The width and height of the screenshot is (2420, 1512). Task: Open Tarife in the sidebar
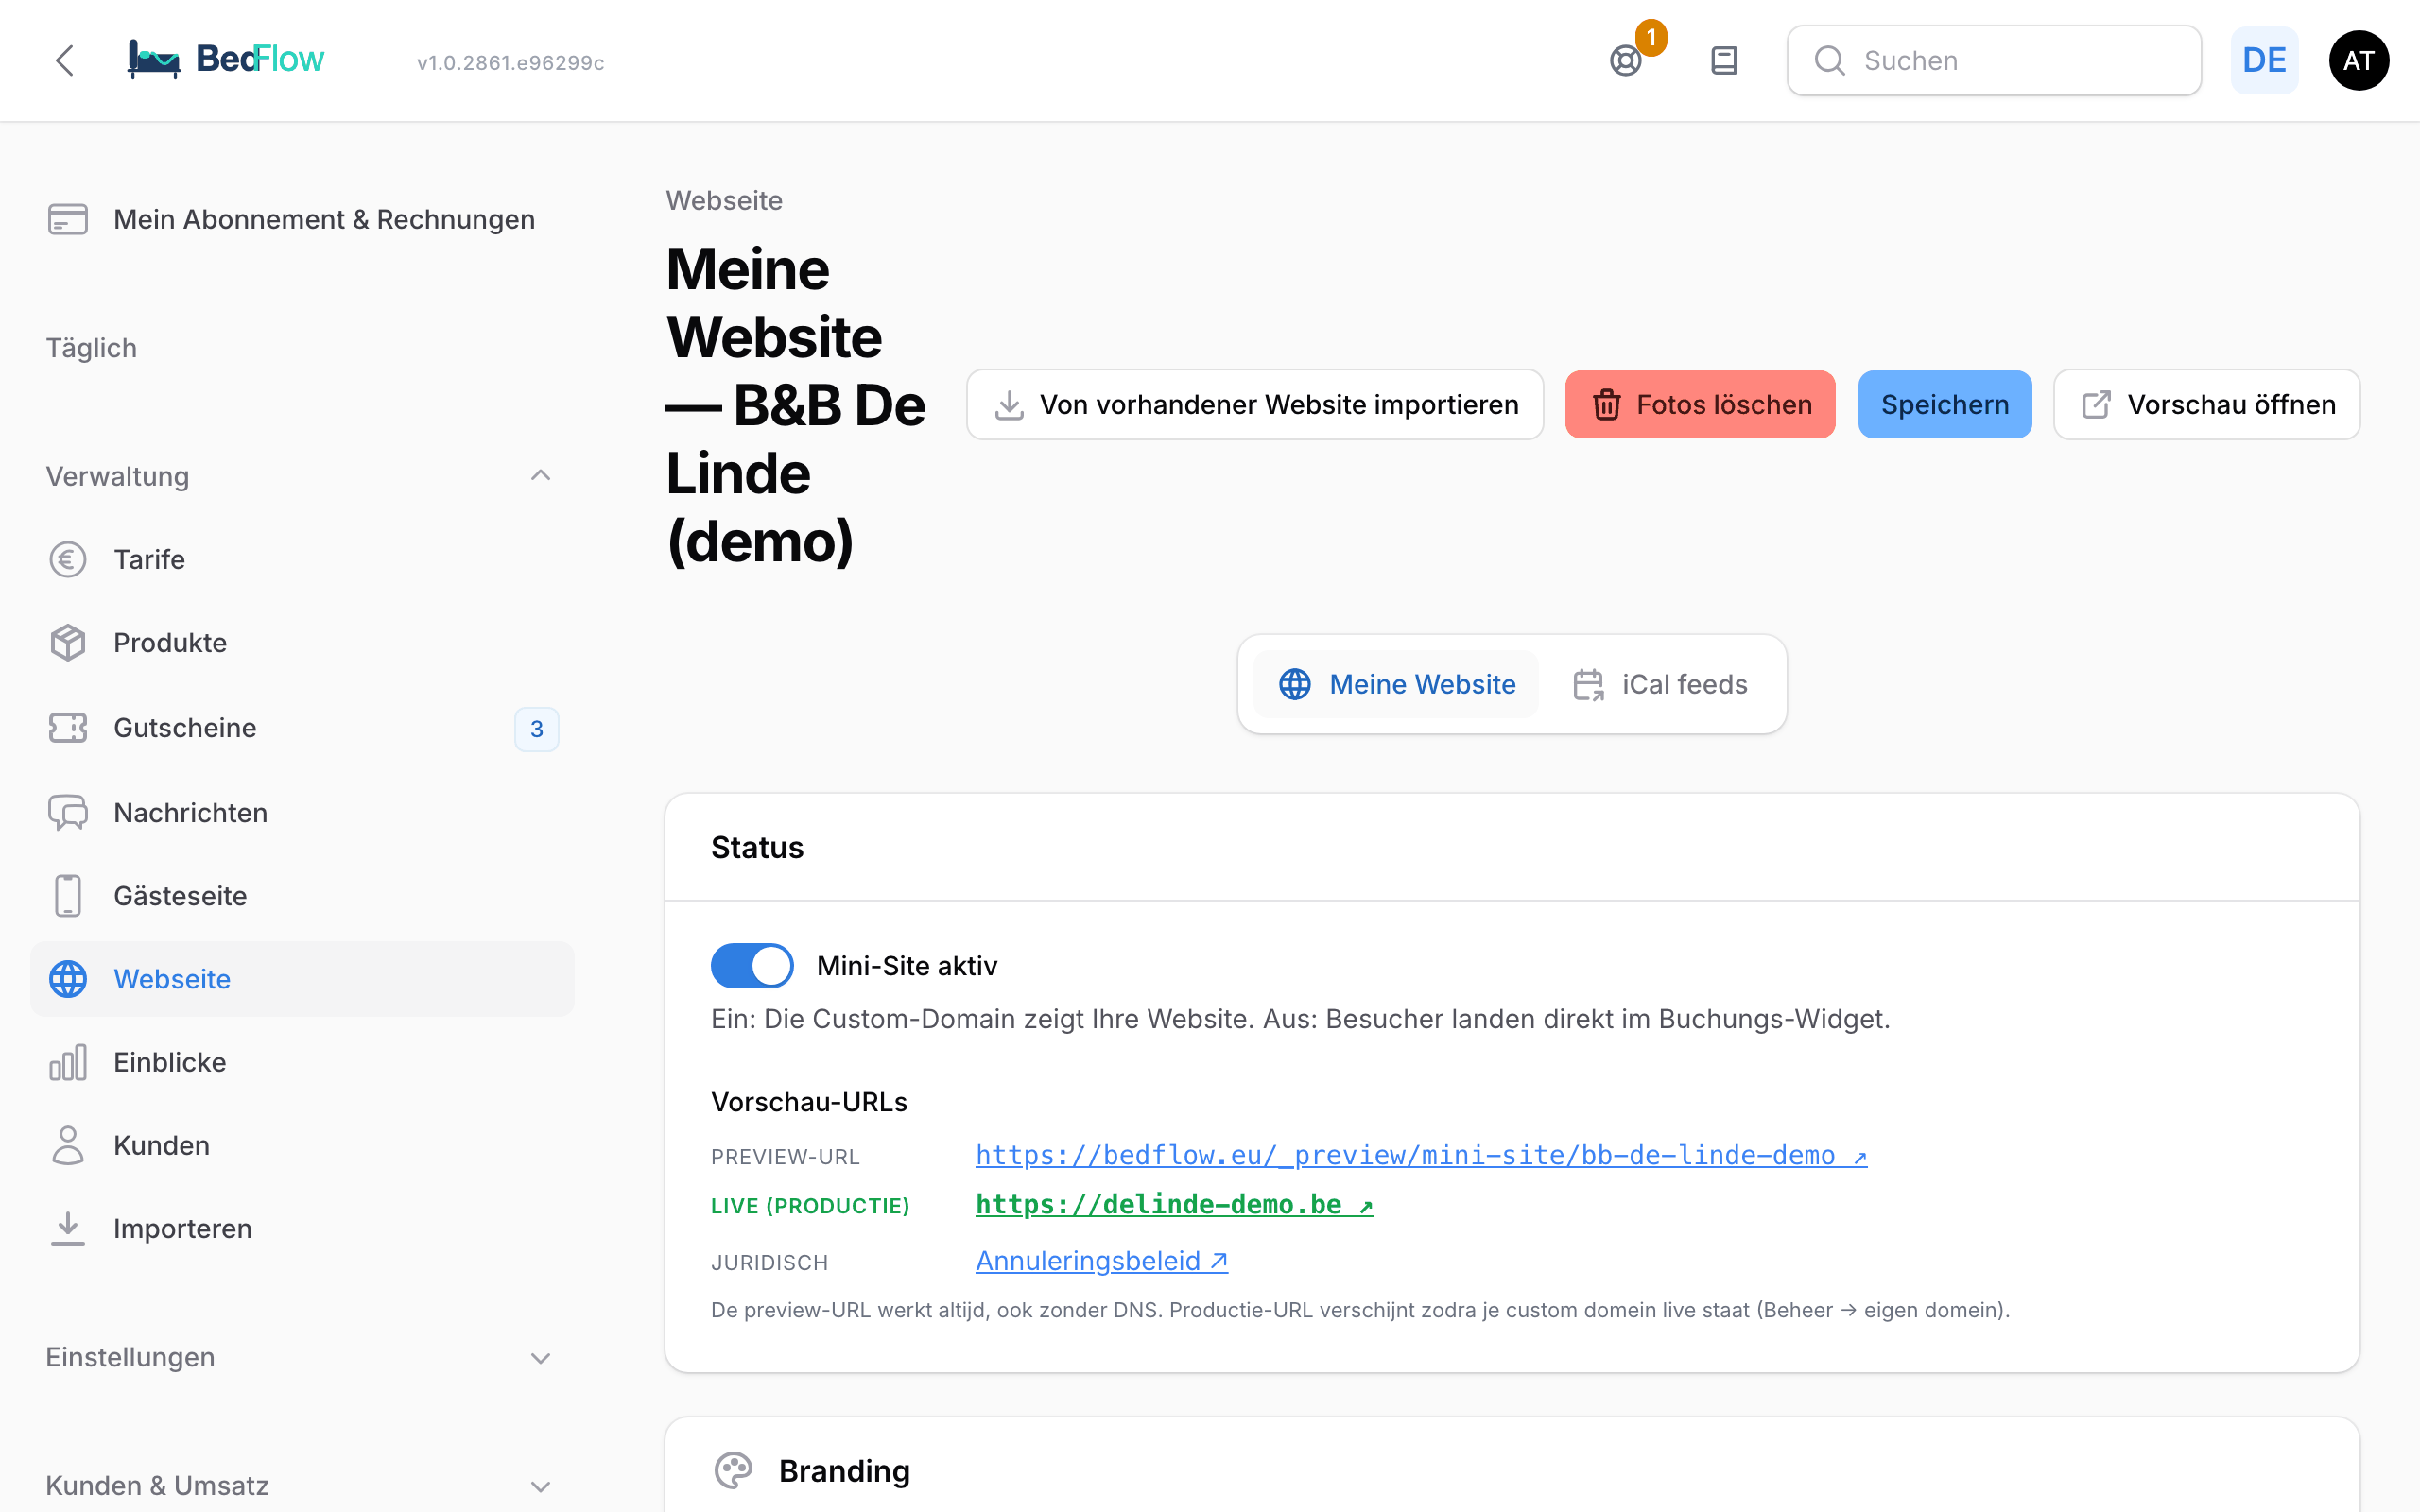302,559
